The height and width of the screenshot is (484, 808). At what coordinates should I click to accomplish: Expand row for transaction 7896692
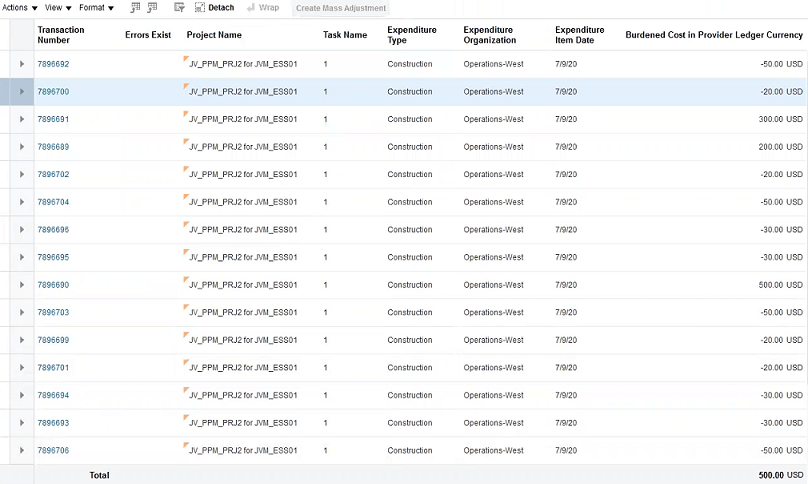click(22, 64)
